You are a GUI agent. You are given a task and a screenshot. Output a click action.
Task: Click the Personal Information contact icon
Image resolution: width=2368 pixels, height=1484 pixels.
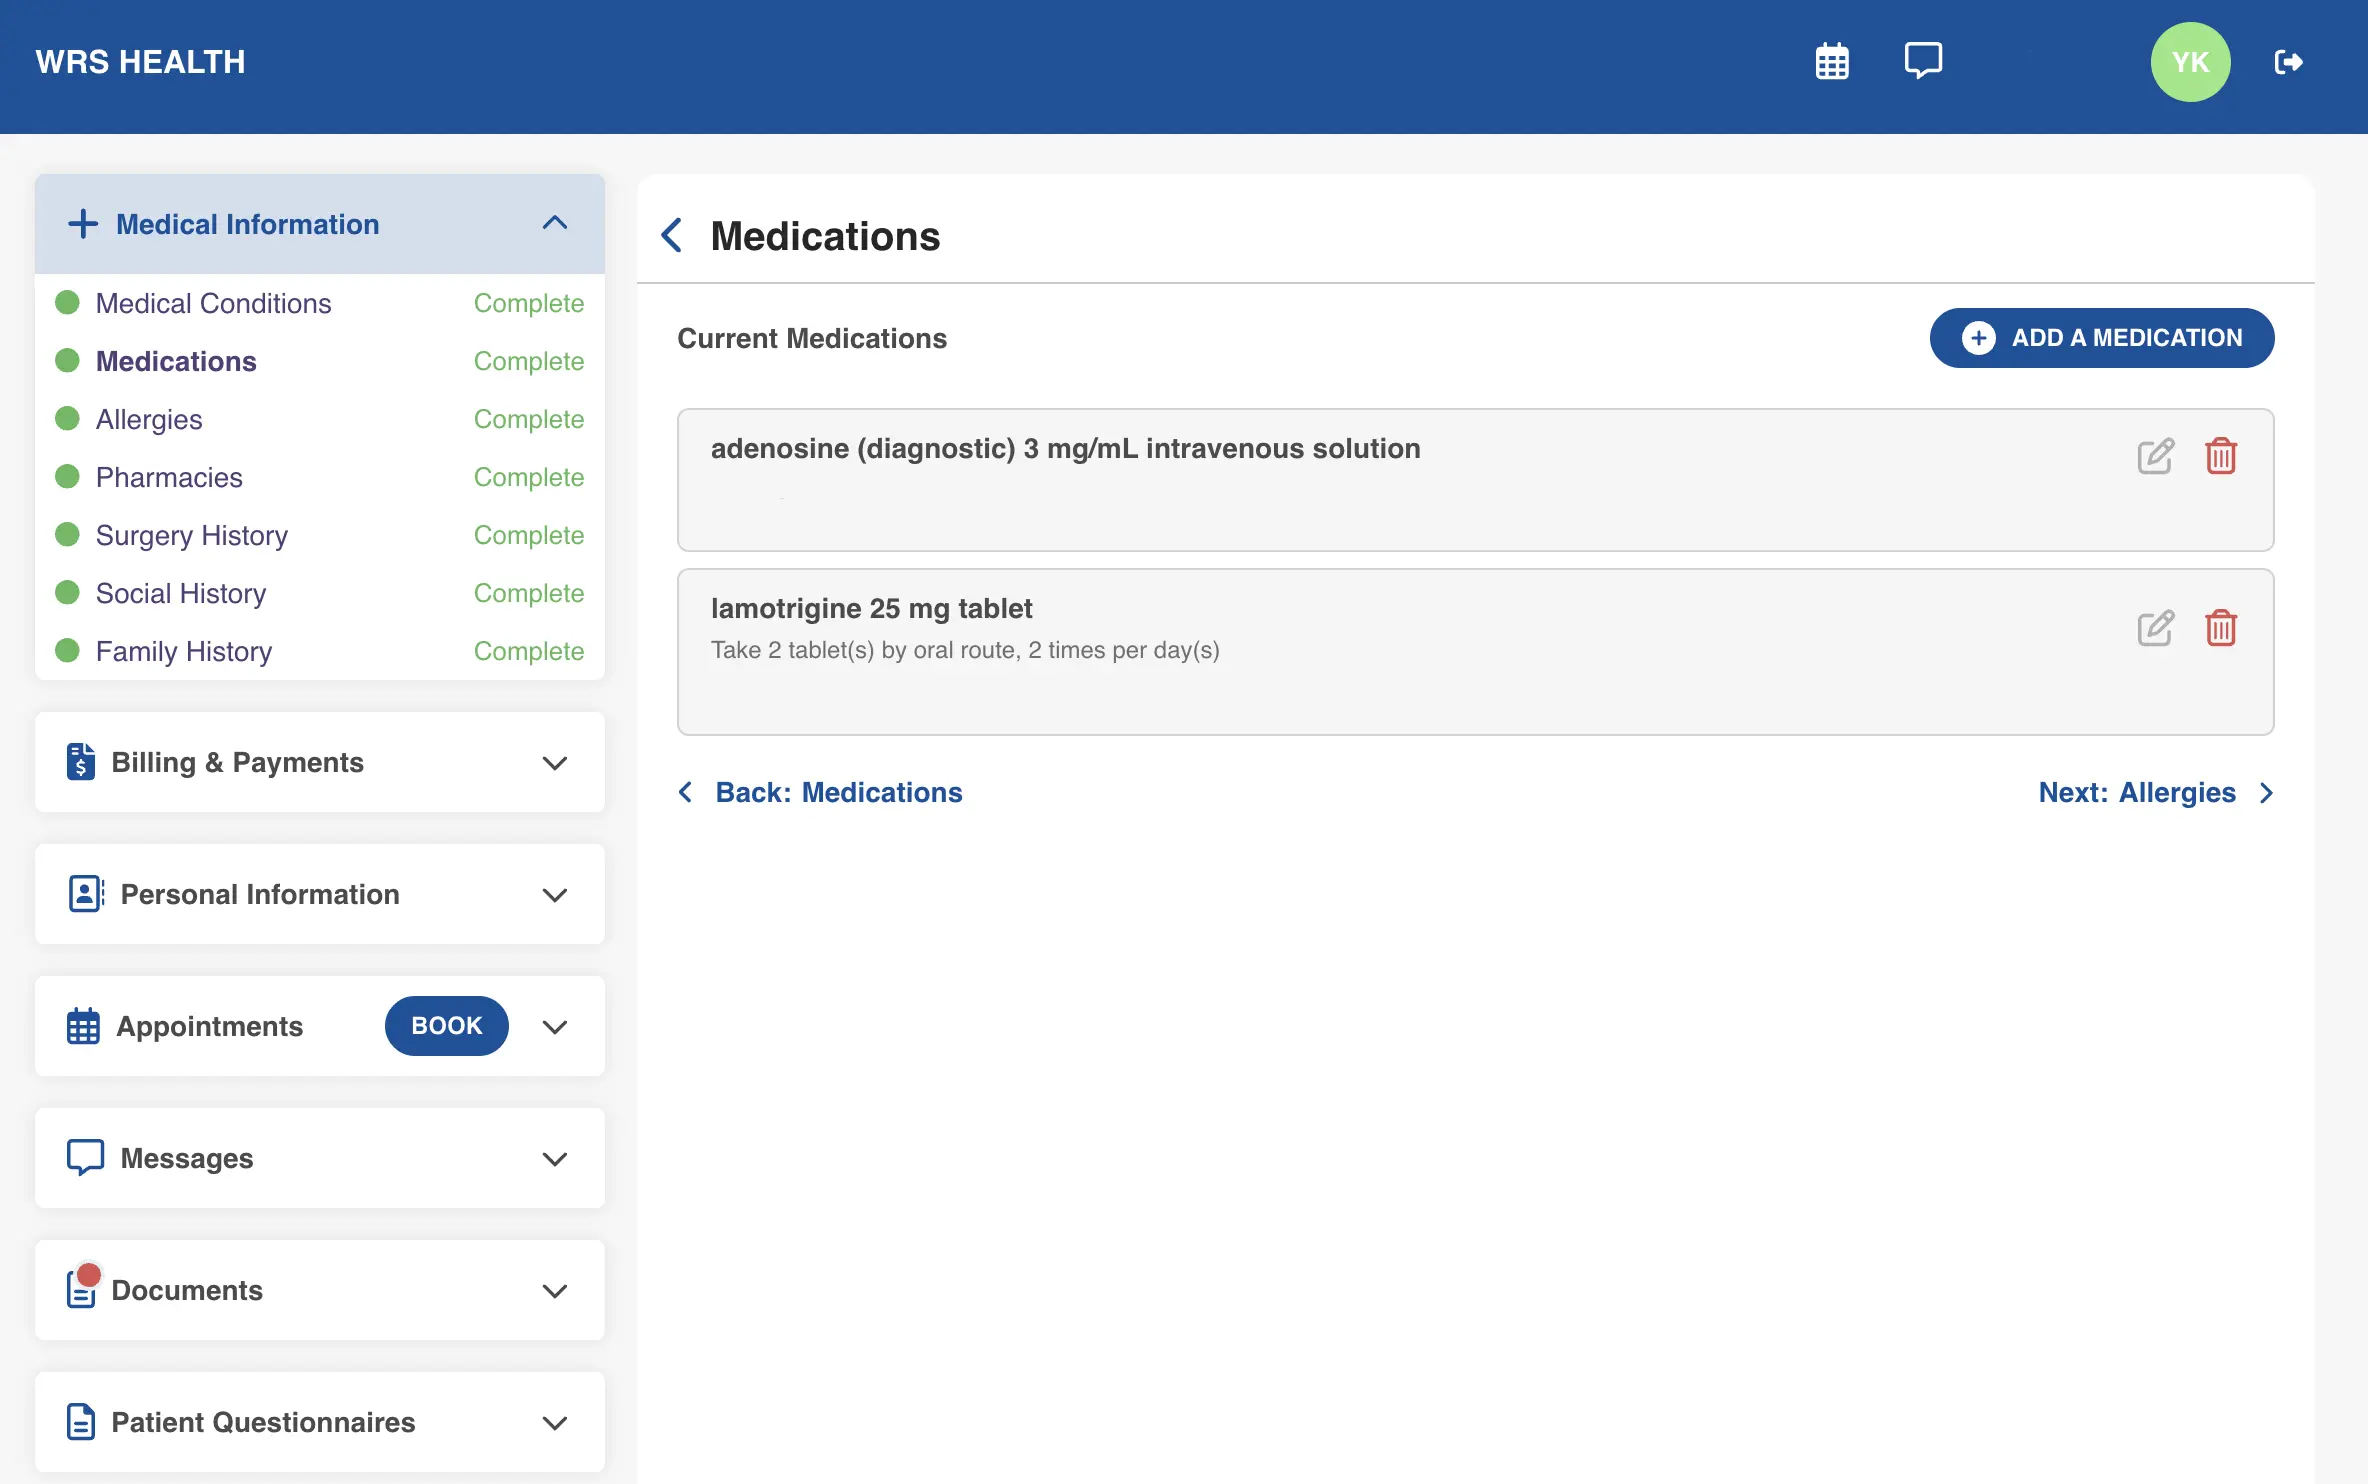86,894
